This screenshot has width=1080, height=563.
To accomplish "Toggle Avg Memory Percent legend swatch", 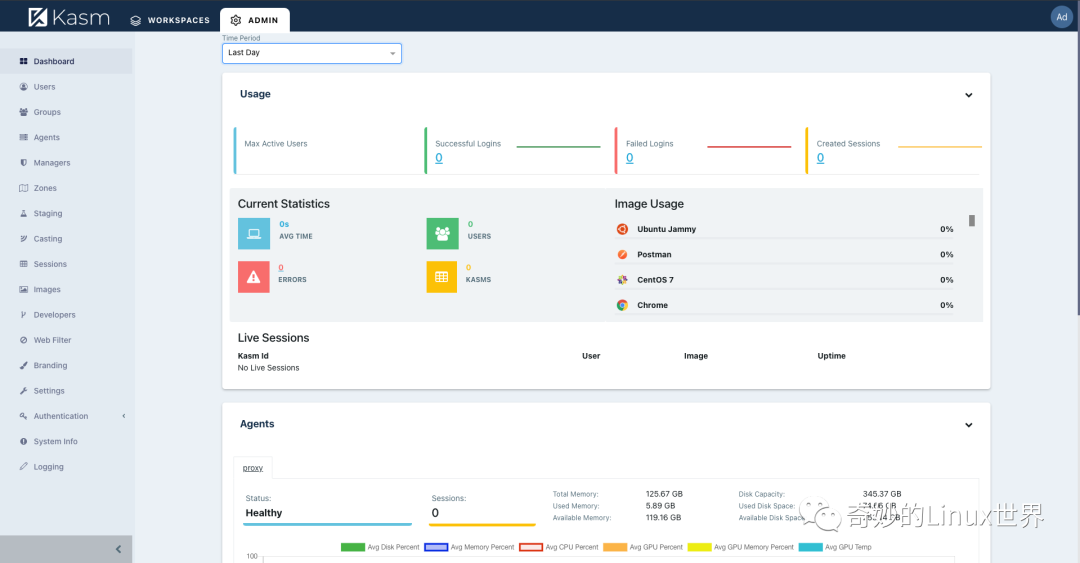I will (436, 547).
